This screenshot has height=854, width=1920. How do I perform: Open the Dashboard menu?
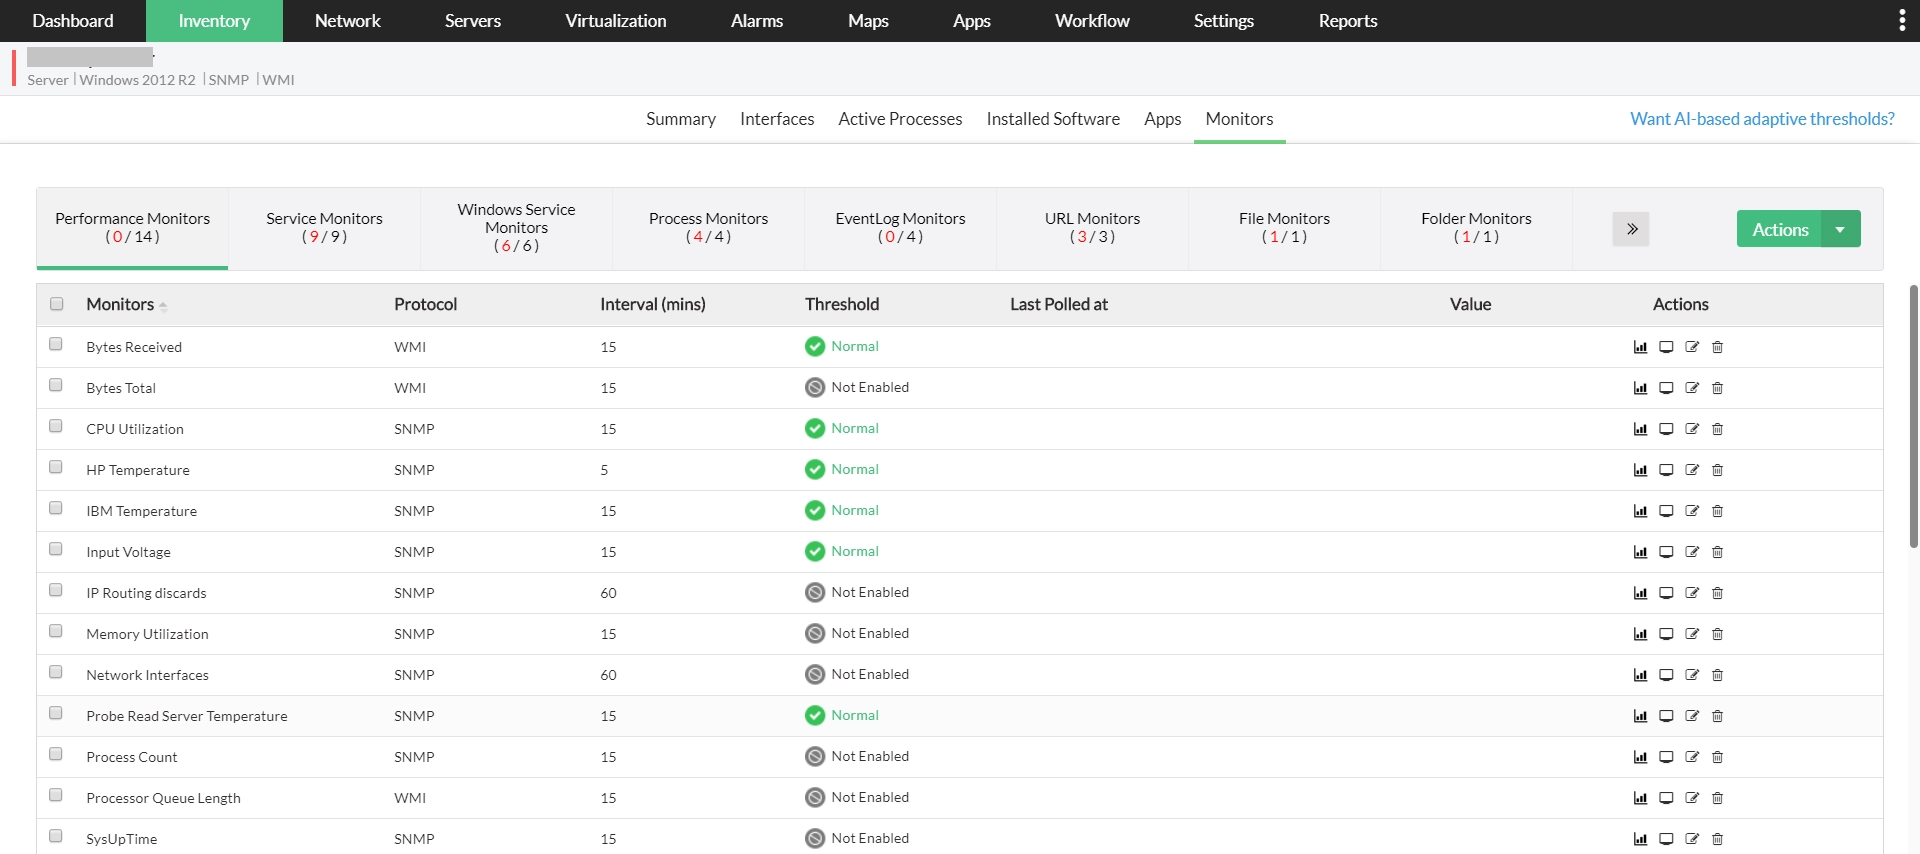coord(73,21)
